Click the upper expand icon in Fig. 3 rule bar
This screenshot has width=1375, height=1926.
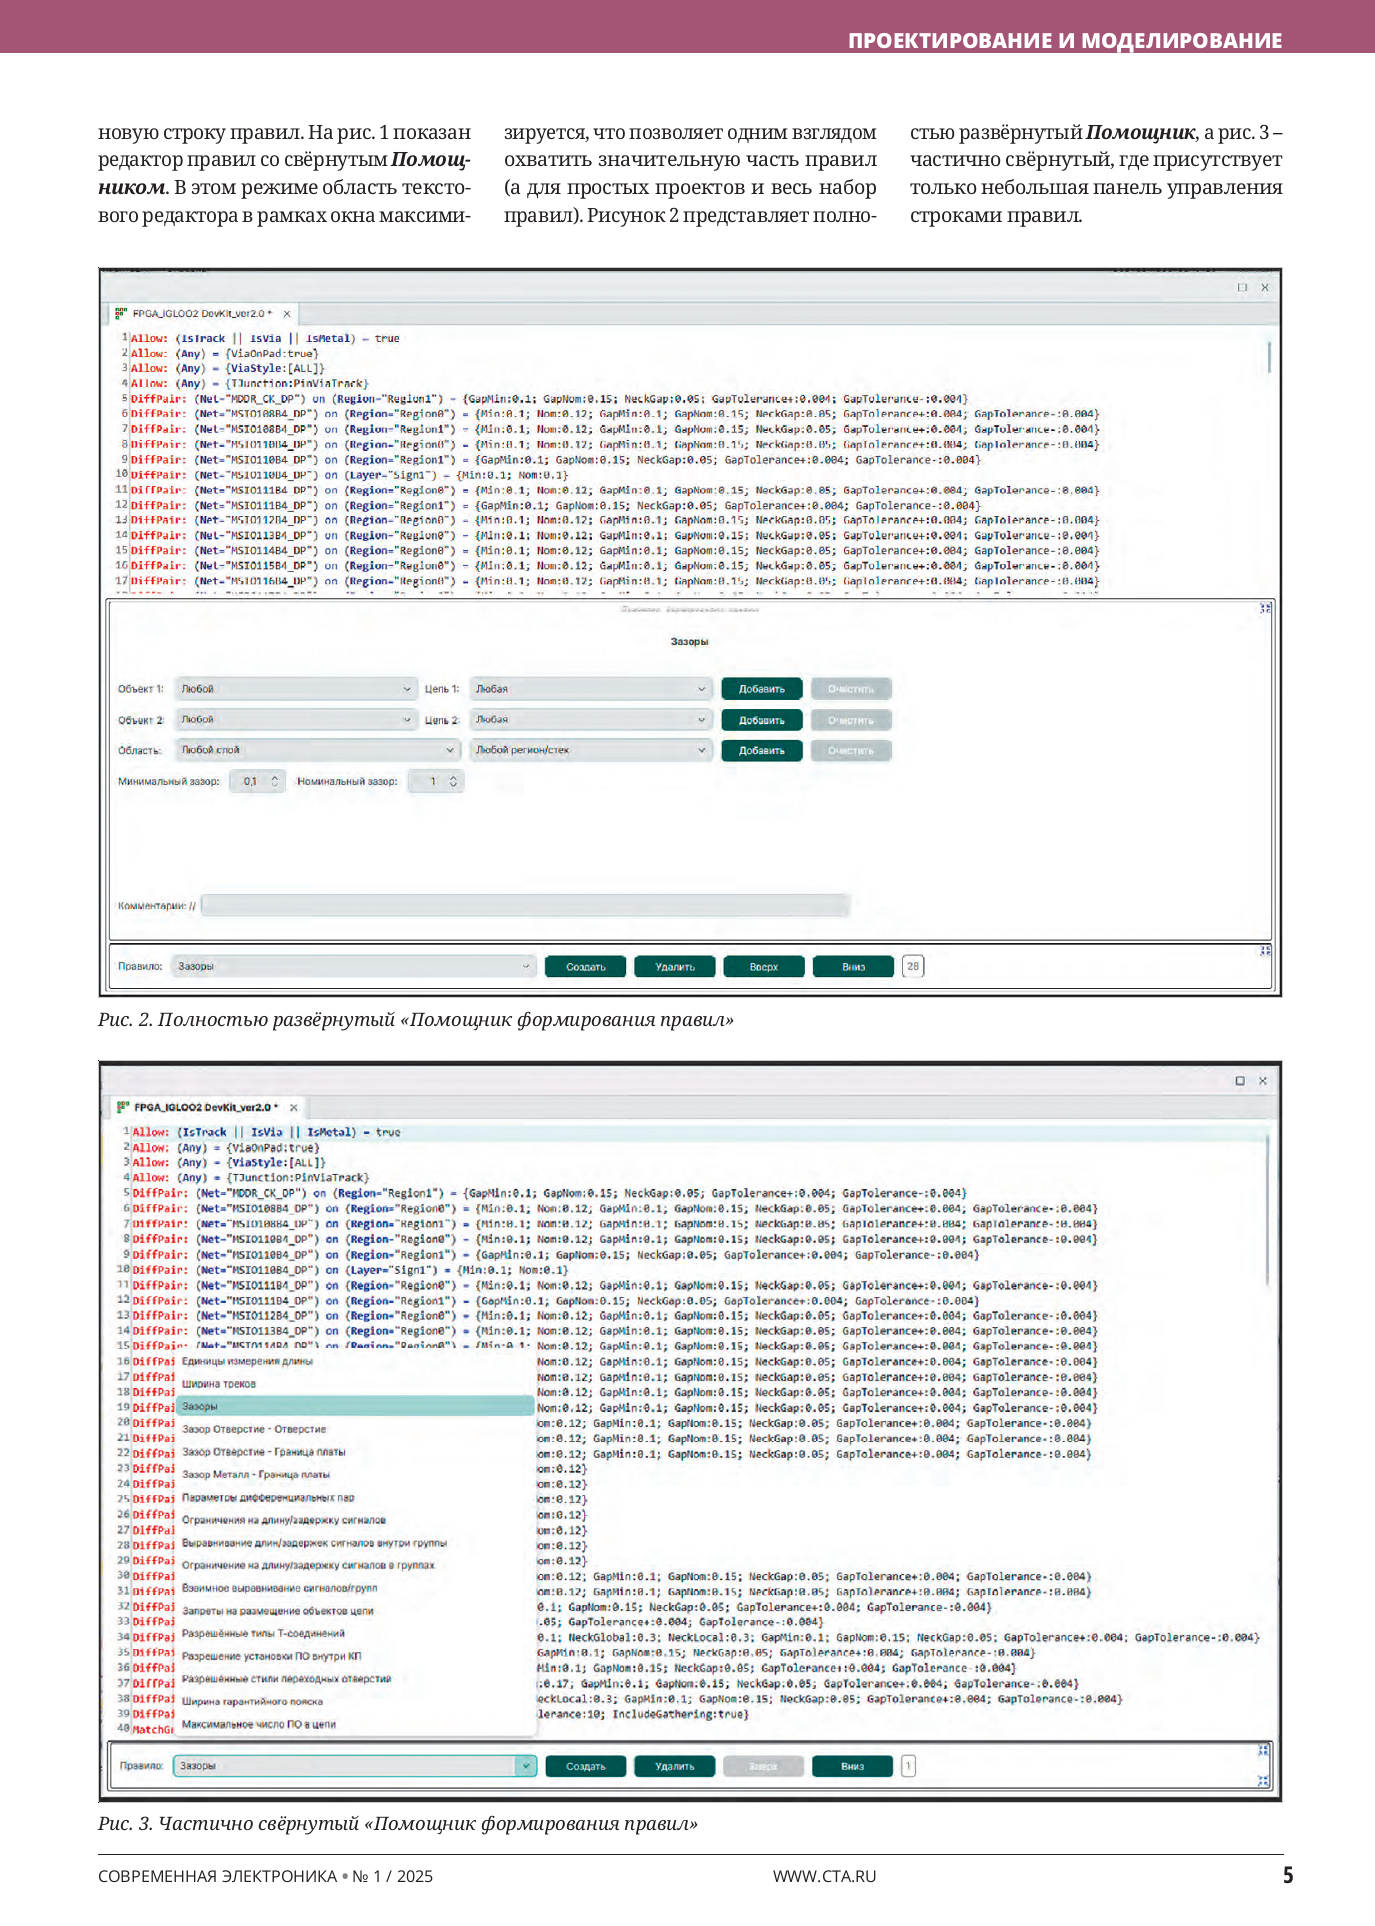point(1263,1750)
